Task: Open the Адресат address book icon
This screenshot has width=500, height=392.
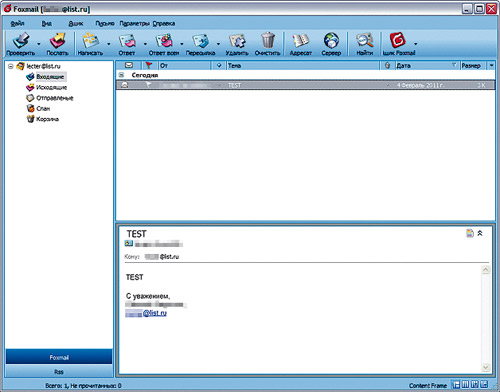Action: click(x=301, y=41)
